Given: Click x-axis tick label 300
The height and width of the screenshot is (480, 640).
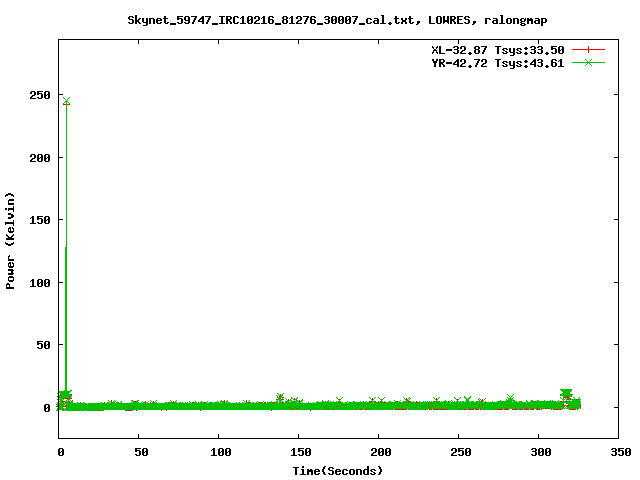Looking at the screenshot, I should (540, 452).
